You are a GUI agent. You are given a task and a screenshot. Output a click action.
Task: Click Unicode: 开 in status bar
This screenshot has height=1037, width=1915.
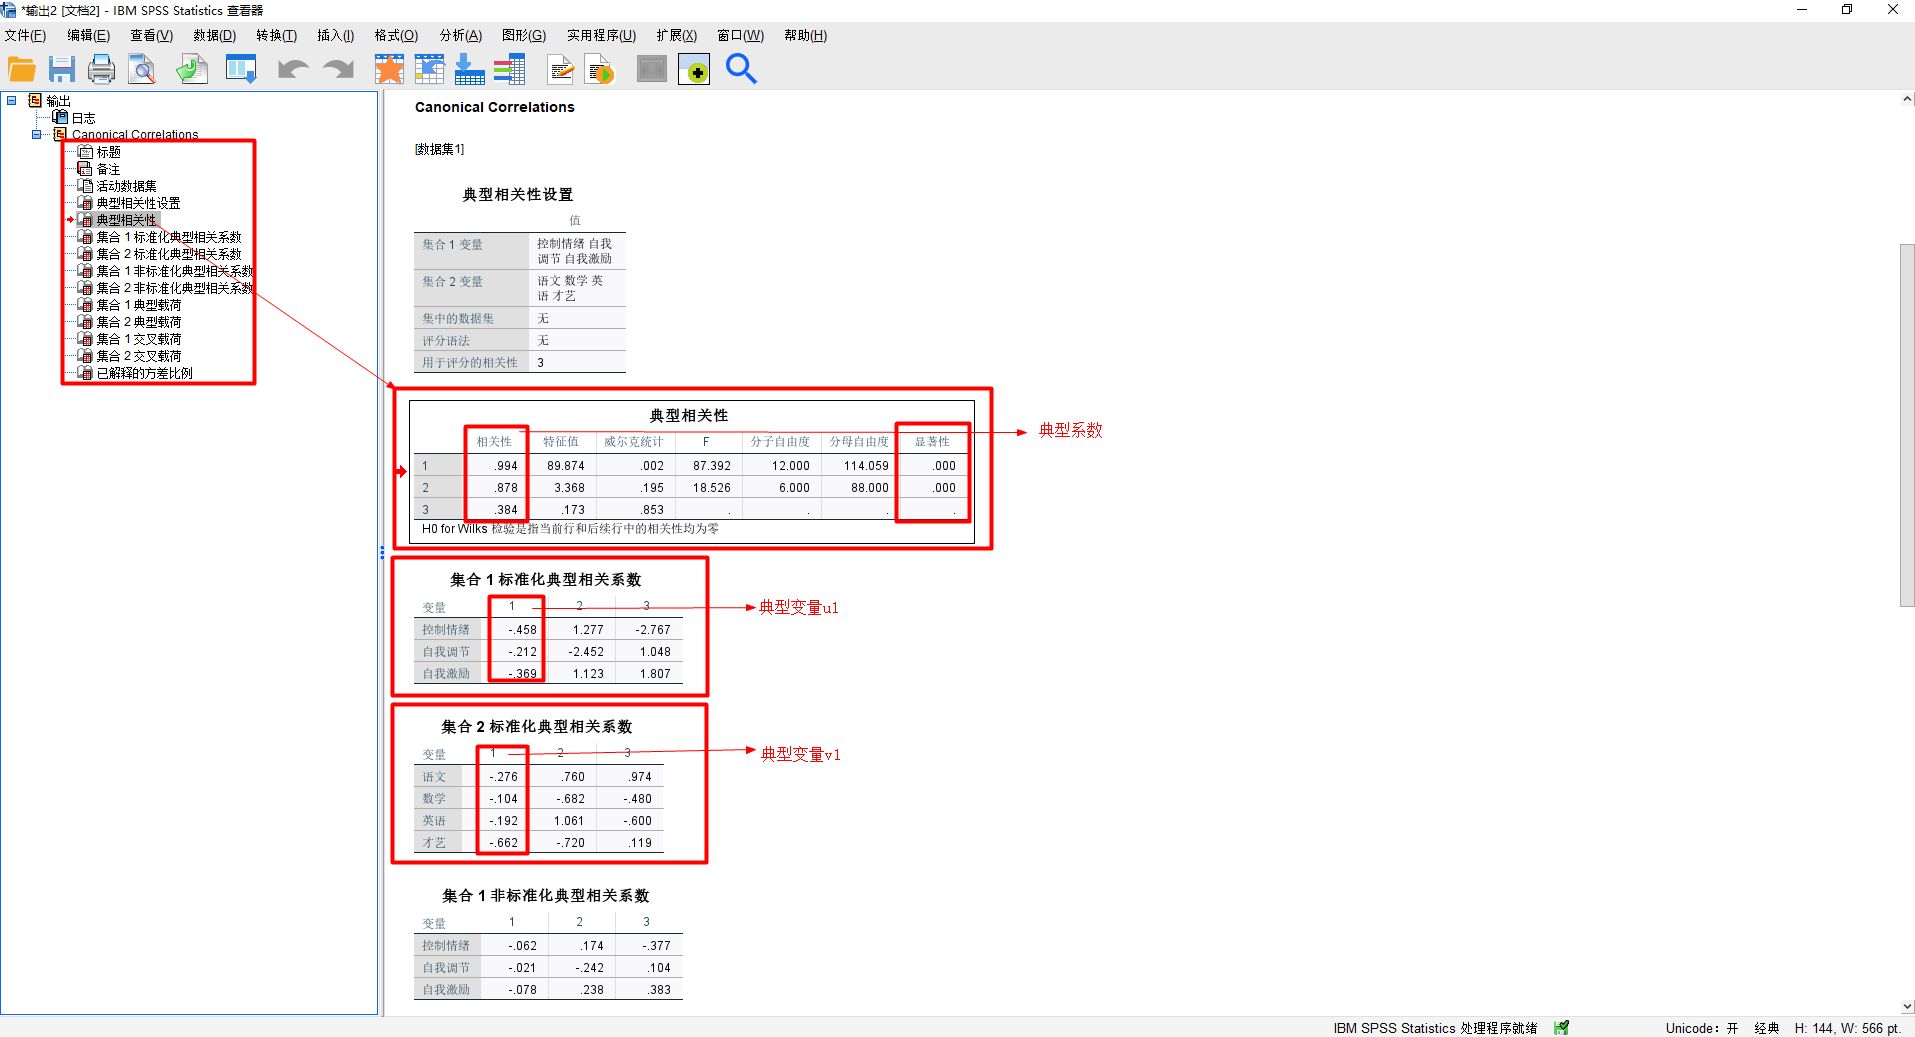pyautogui.click(x=1702, y=1028)
